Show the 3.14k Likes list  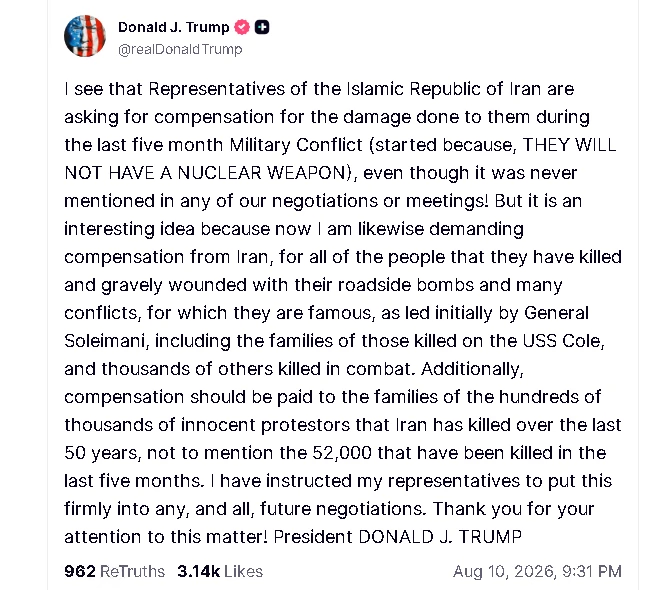(220, 571)
